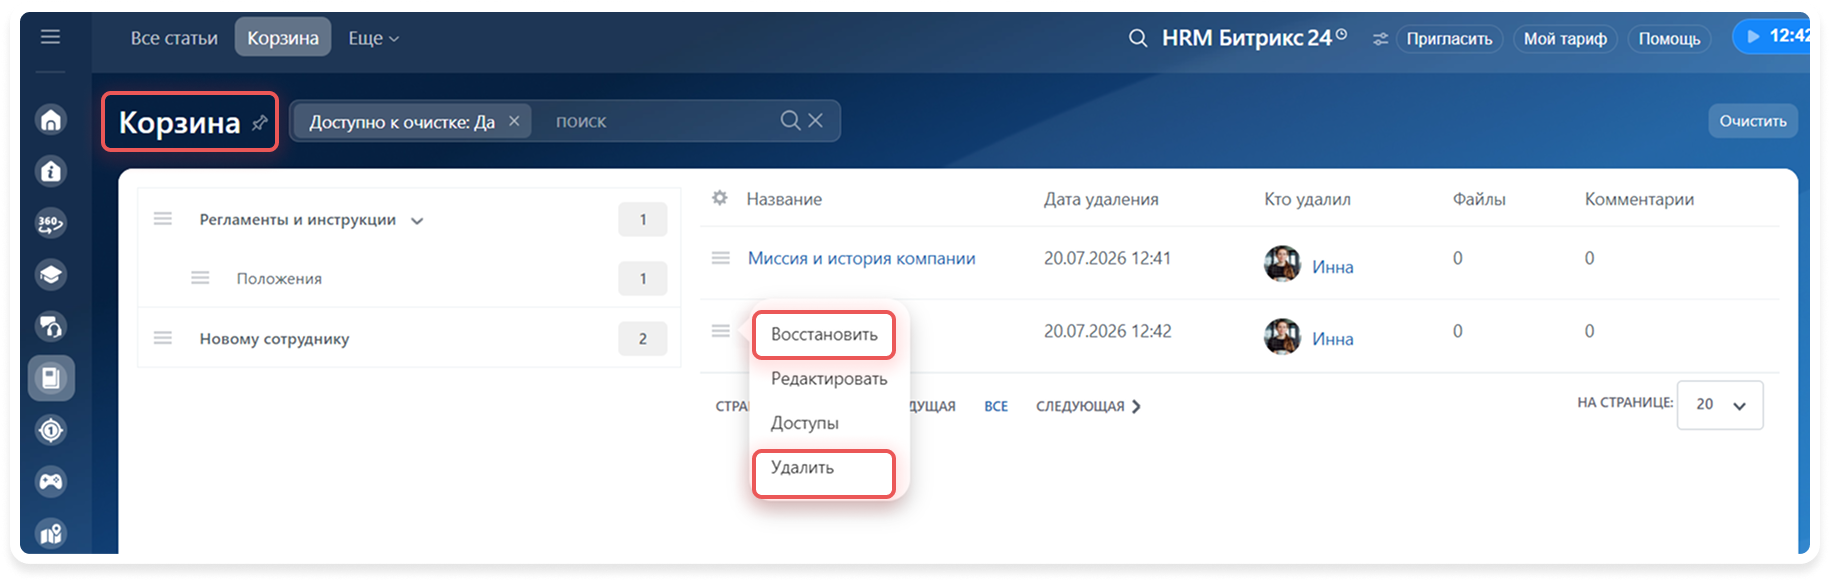Image resolution: width=1830 pixels, height=582 pixels.
Task: Open the home icon in left sidebar
Action: click(x=51, y=120)
